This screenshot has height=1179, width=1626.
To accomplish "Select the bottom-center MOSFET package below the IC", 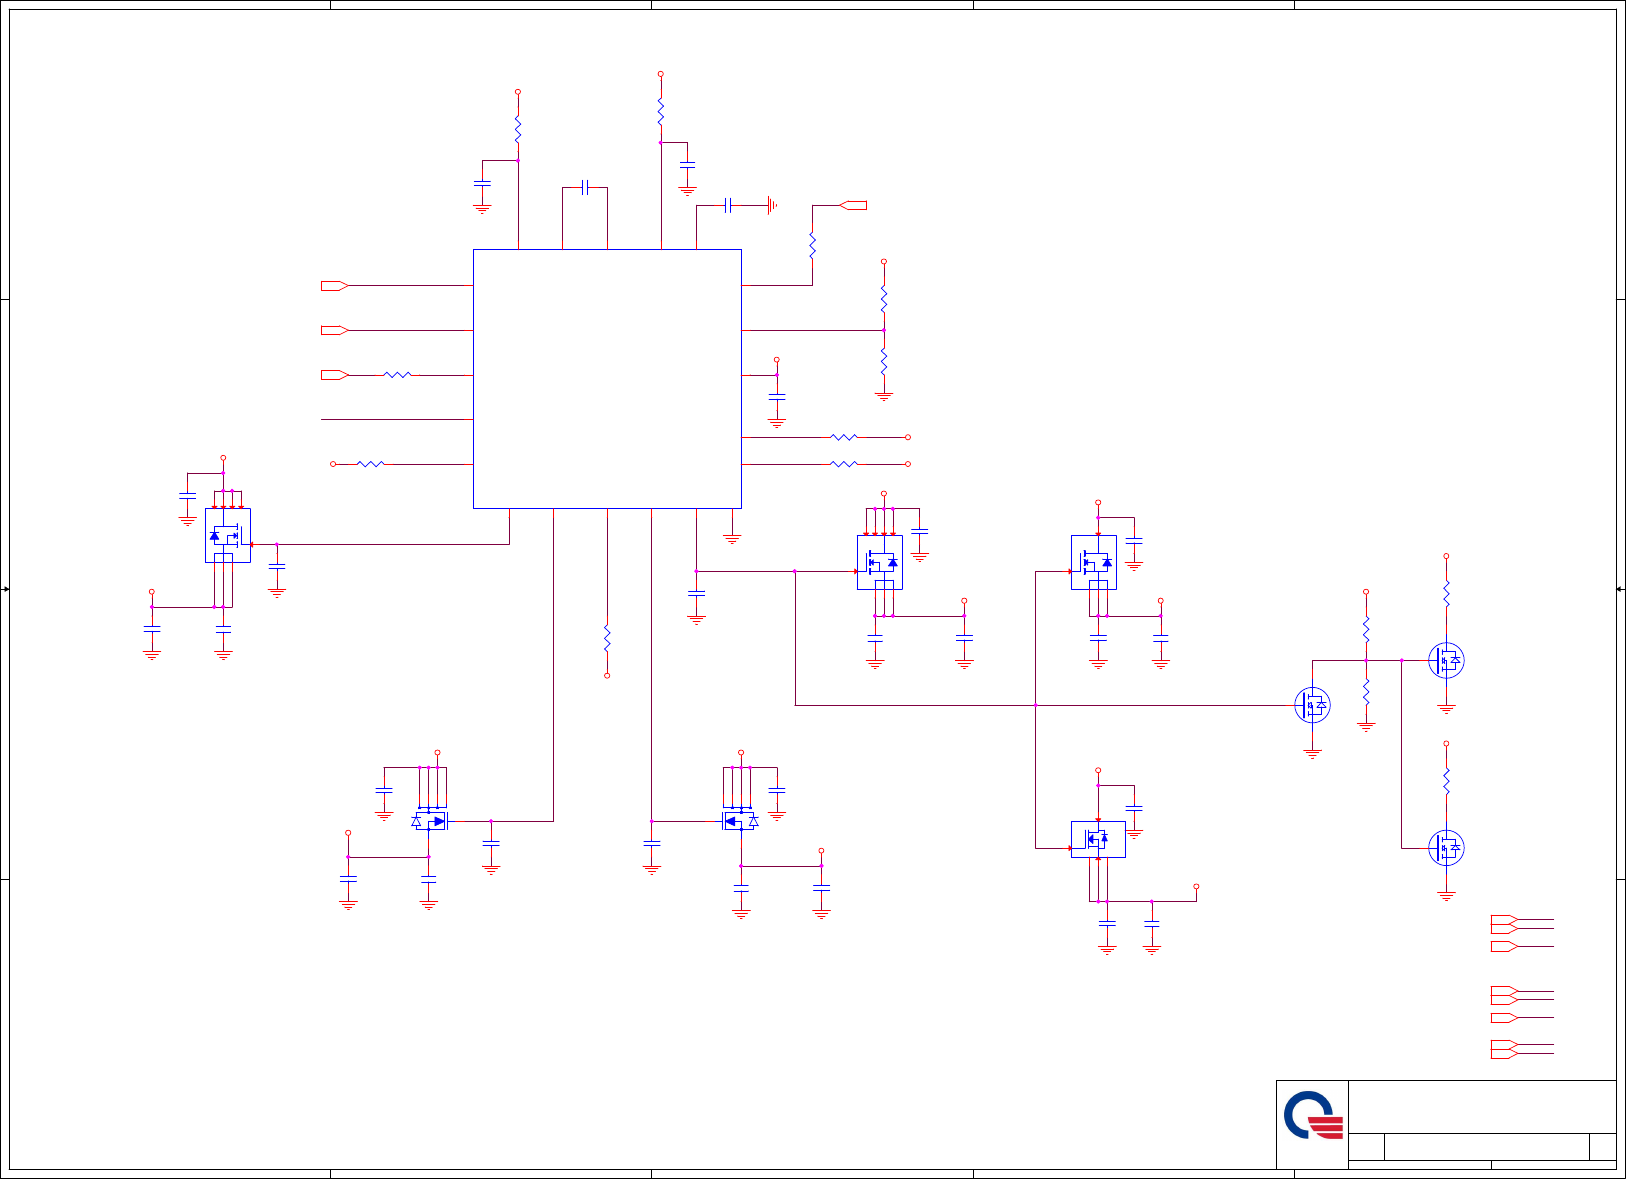I will [x=740, y=821].
